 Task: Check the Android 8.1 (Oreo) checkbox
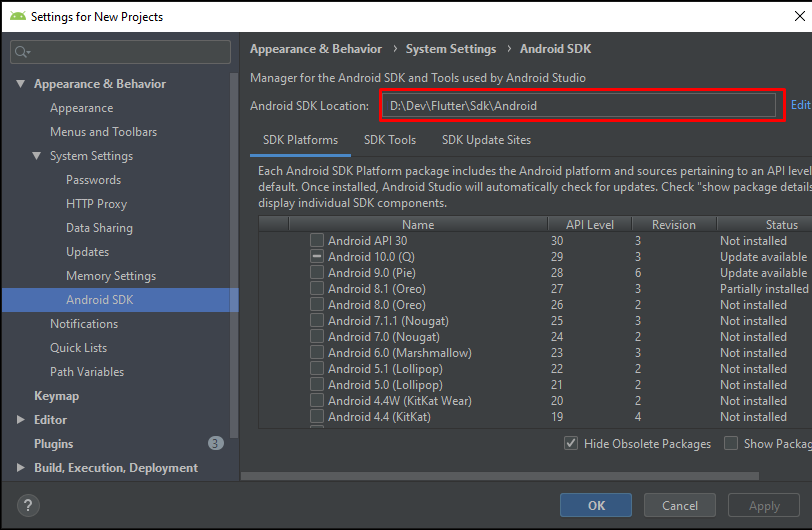(317, 289)
